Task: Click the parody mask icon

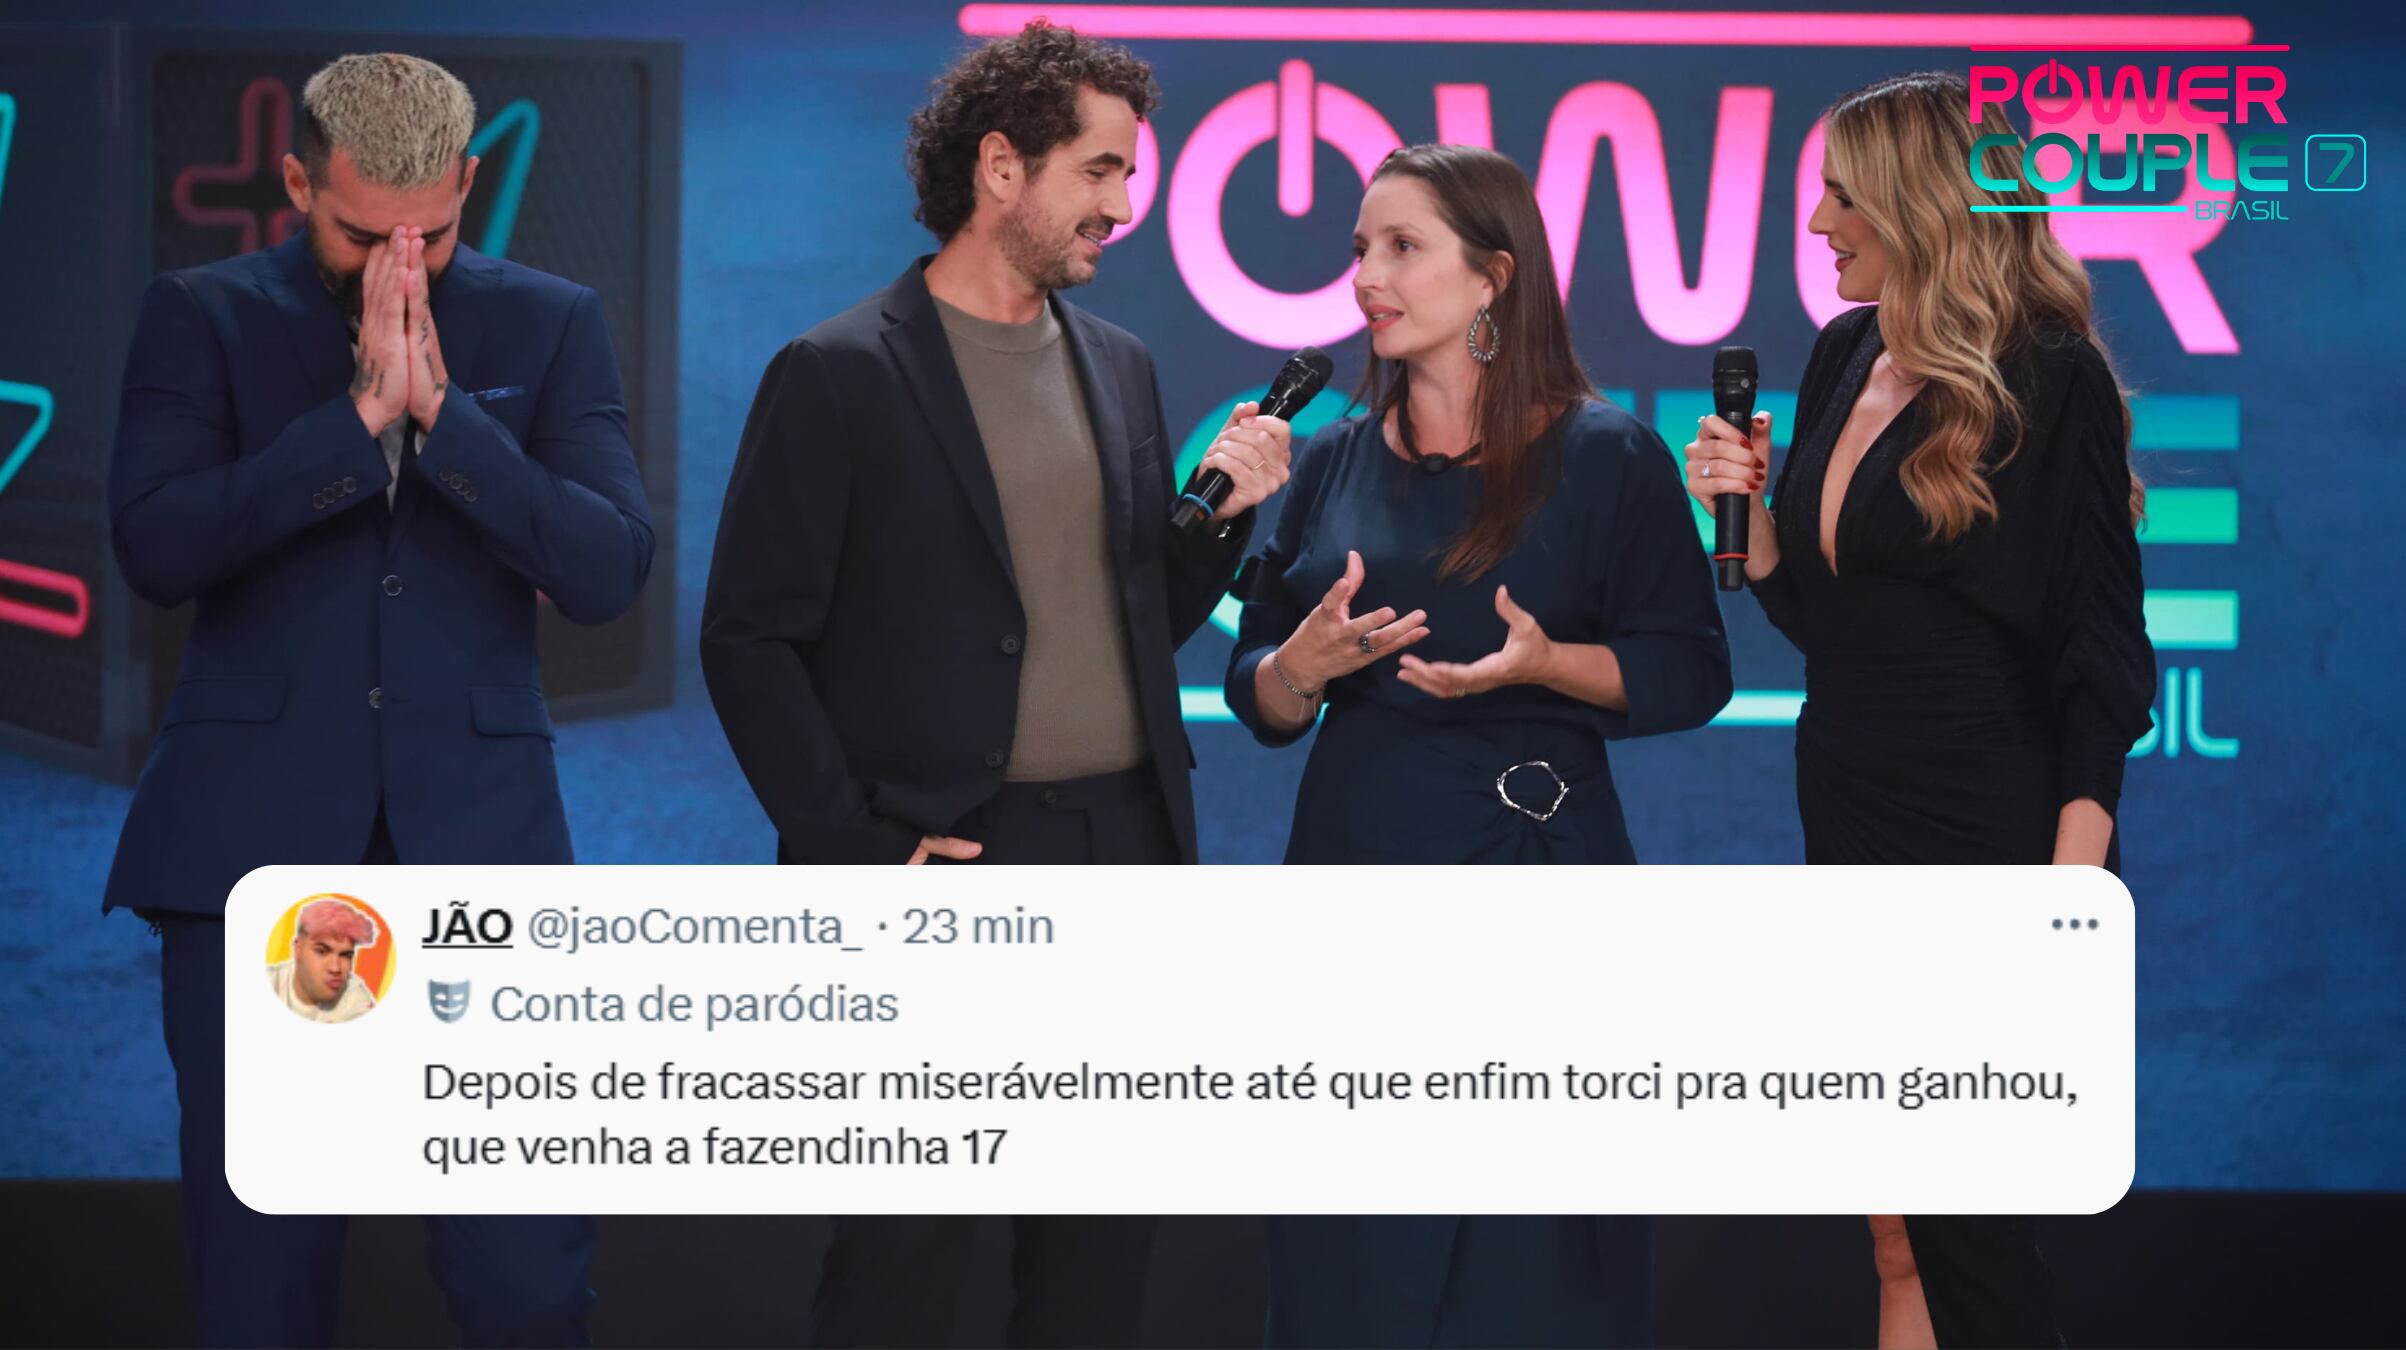Action: 449,1003
